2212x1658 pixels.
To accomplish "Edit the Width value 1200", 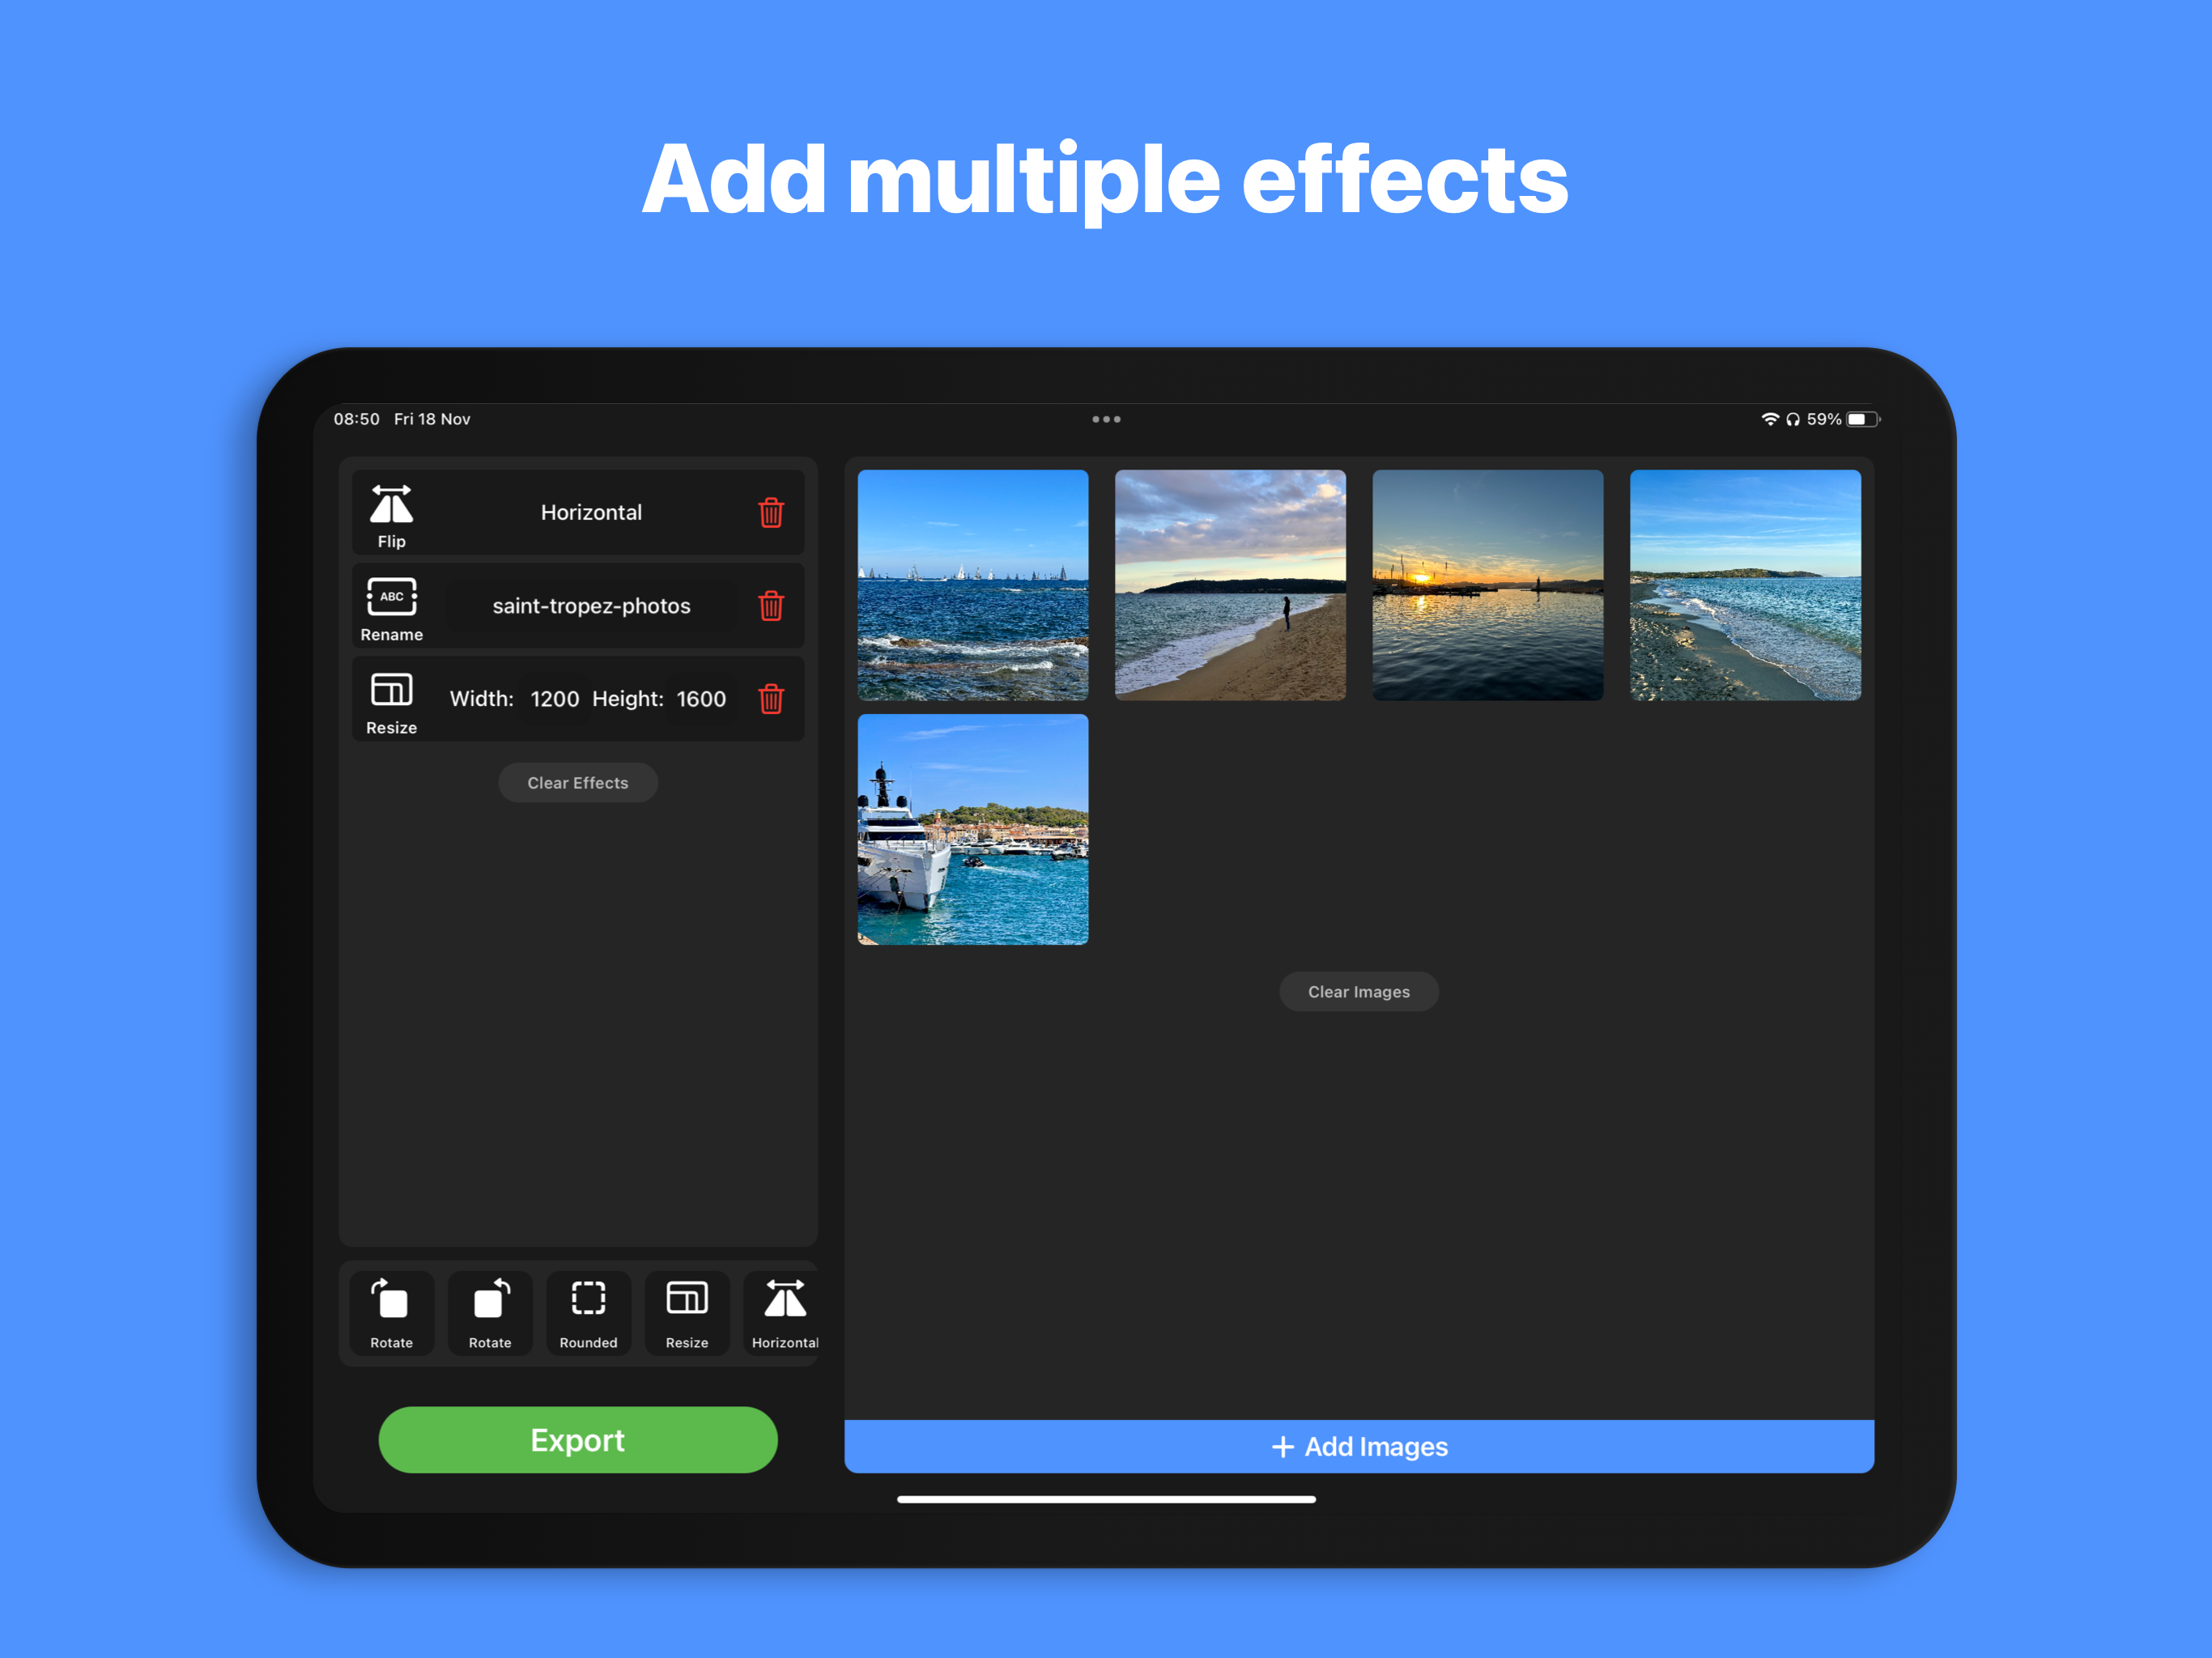I will (x=554, y=699).
